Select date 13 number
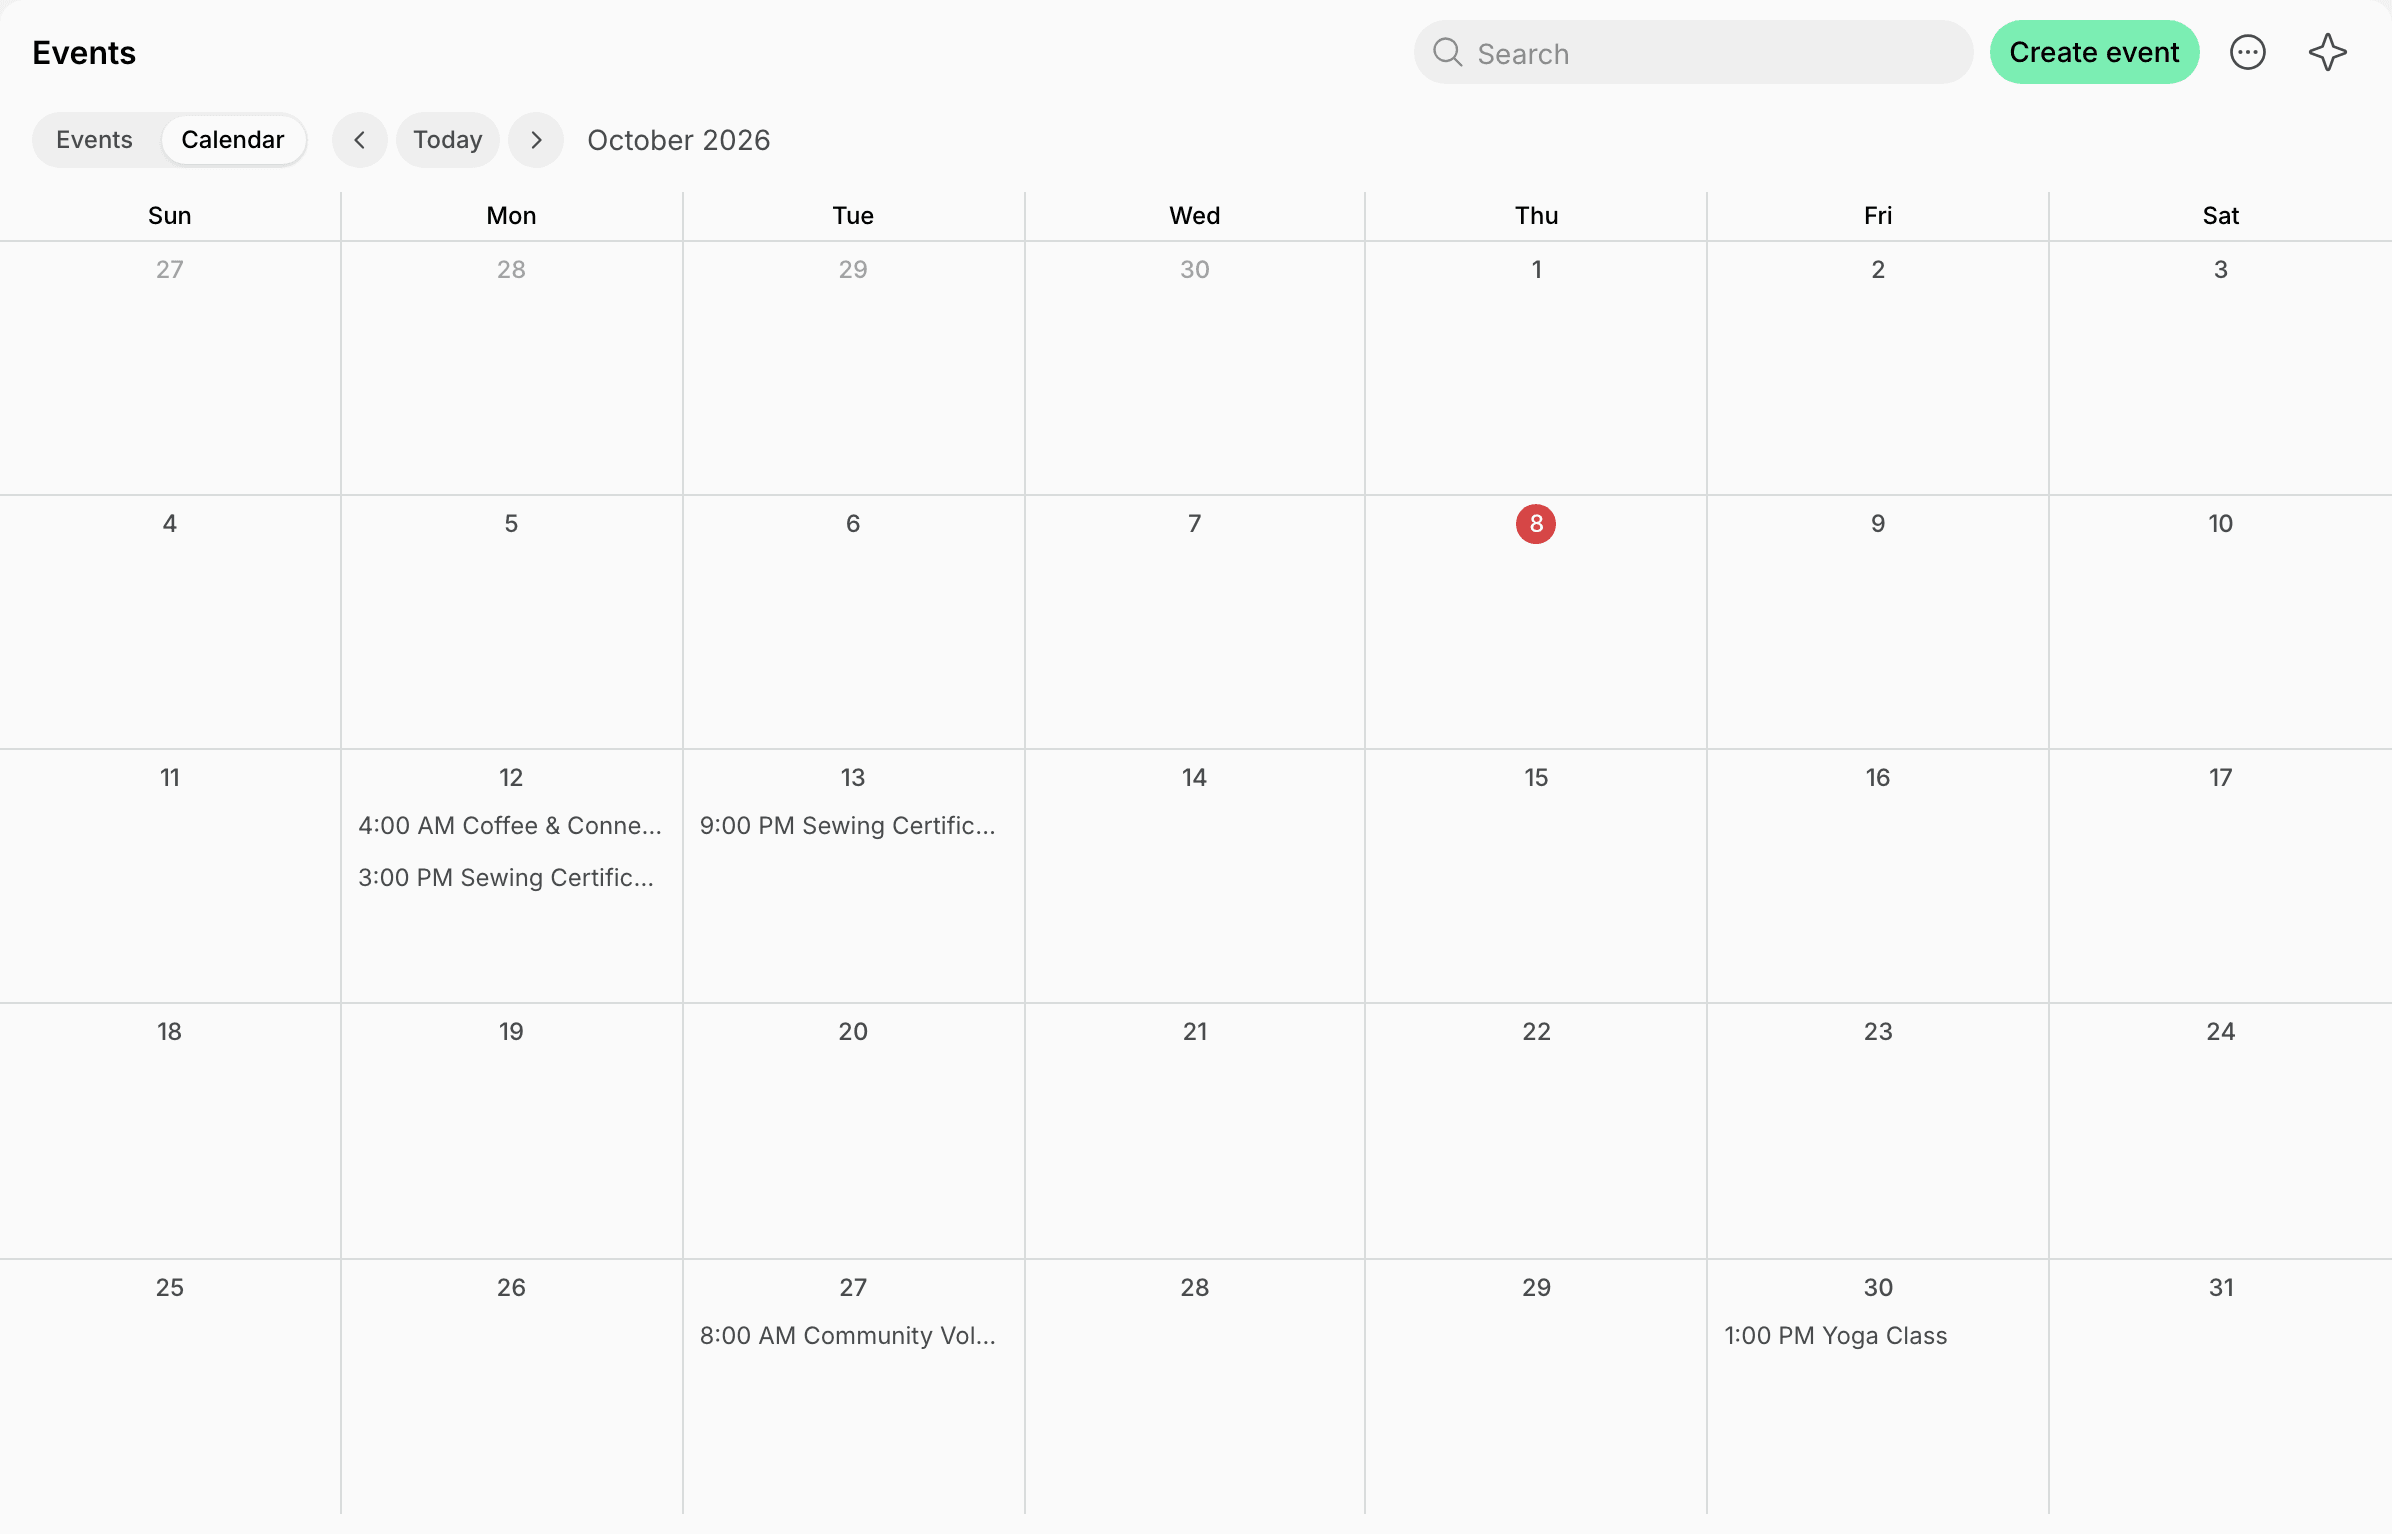2392x1534 pixels. click(853, 778)
